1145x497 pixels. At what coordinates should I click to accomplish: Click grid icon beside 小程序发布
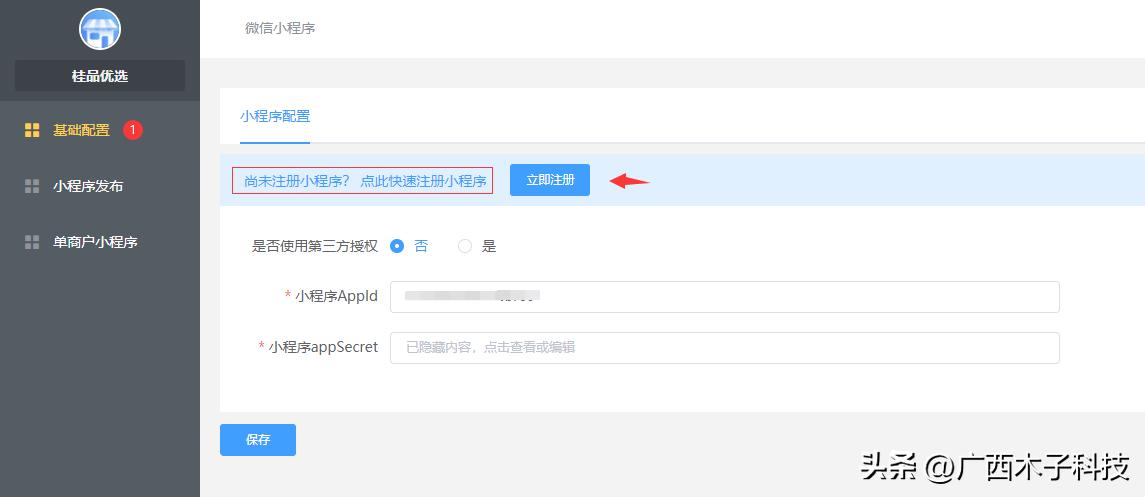coord(32,186)
